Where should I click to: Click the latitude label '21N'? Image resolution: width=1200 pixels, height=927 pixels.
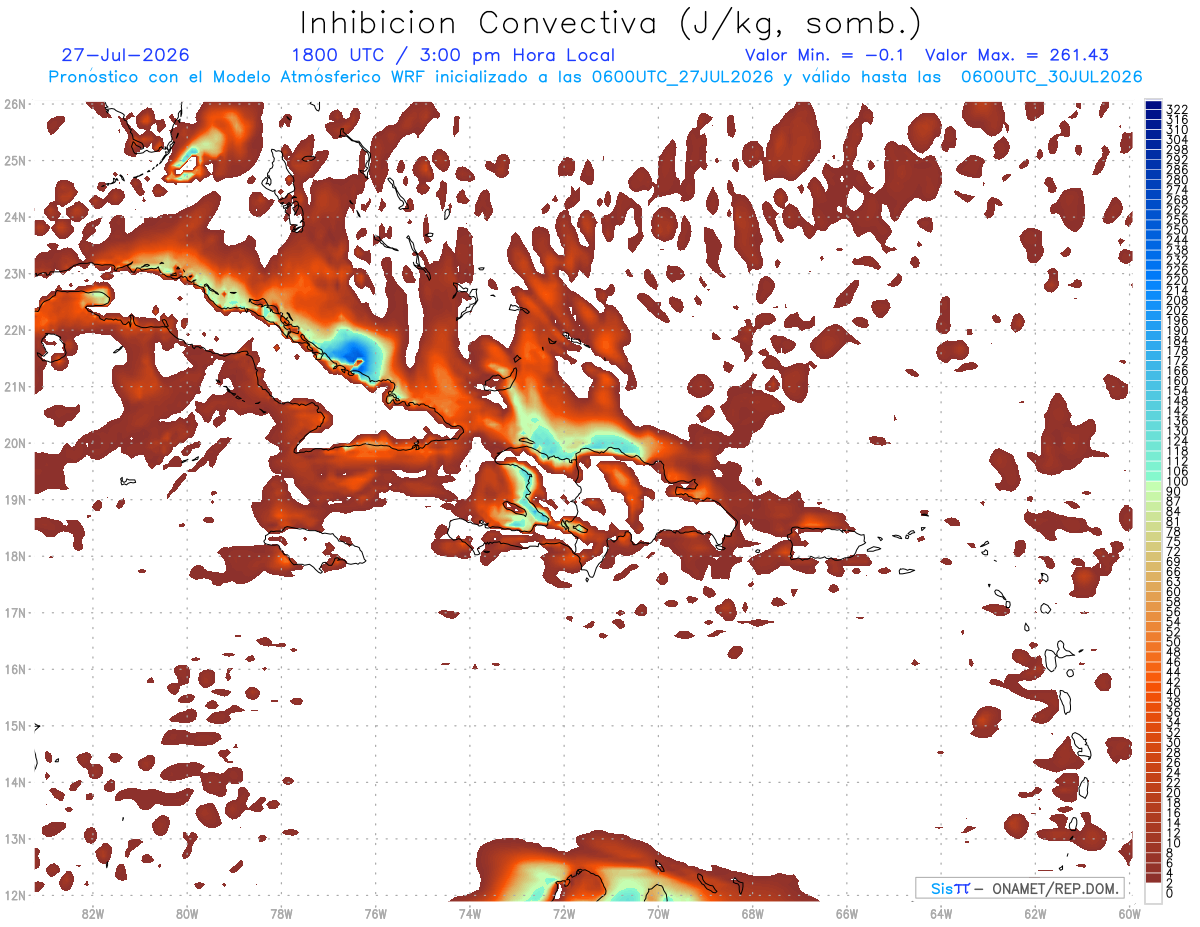coord(15,386)
